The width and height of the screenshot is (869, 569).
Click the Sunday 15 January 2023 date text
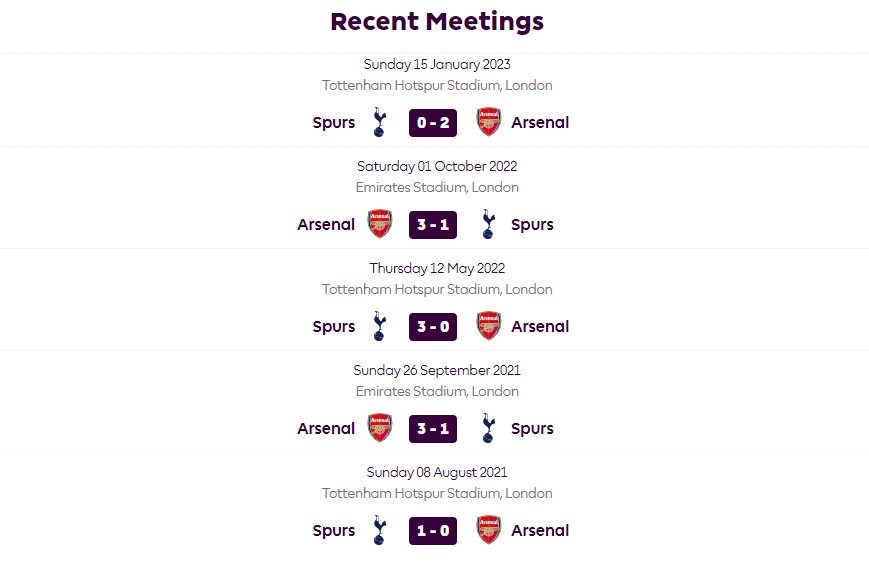coord(437,65)
